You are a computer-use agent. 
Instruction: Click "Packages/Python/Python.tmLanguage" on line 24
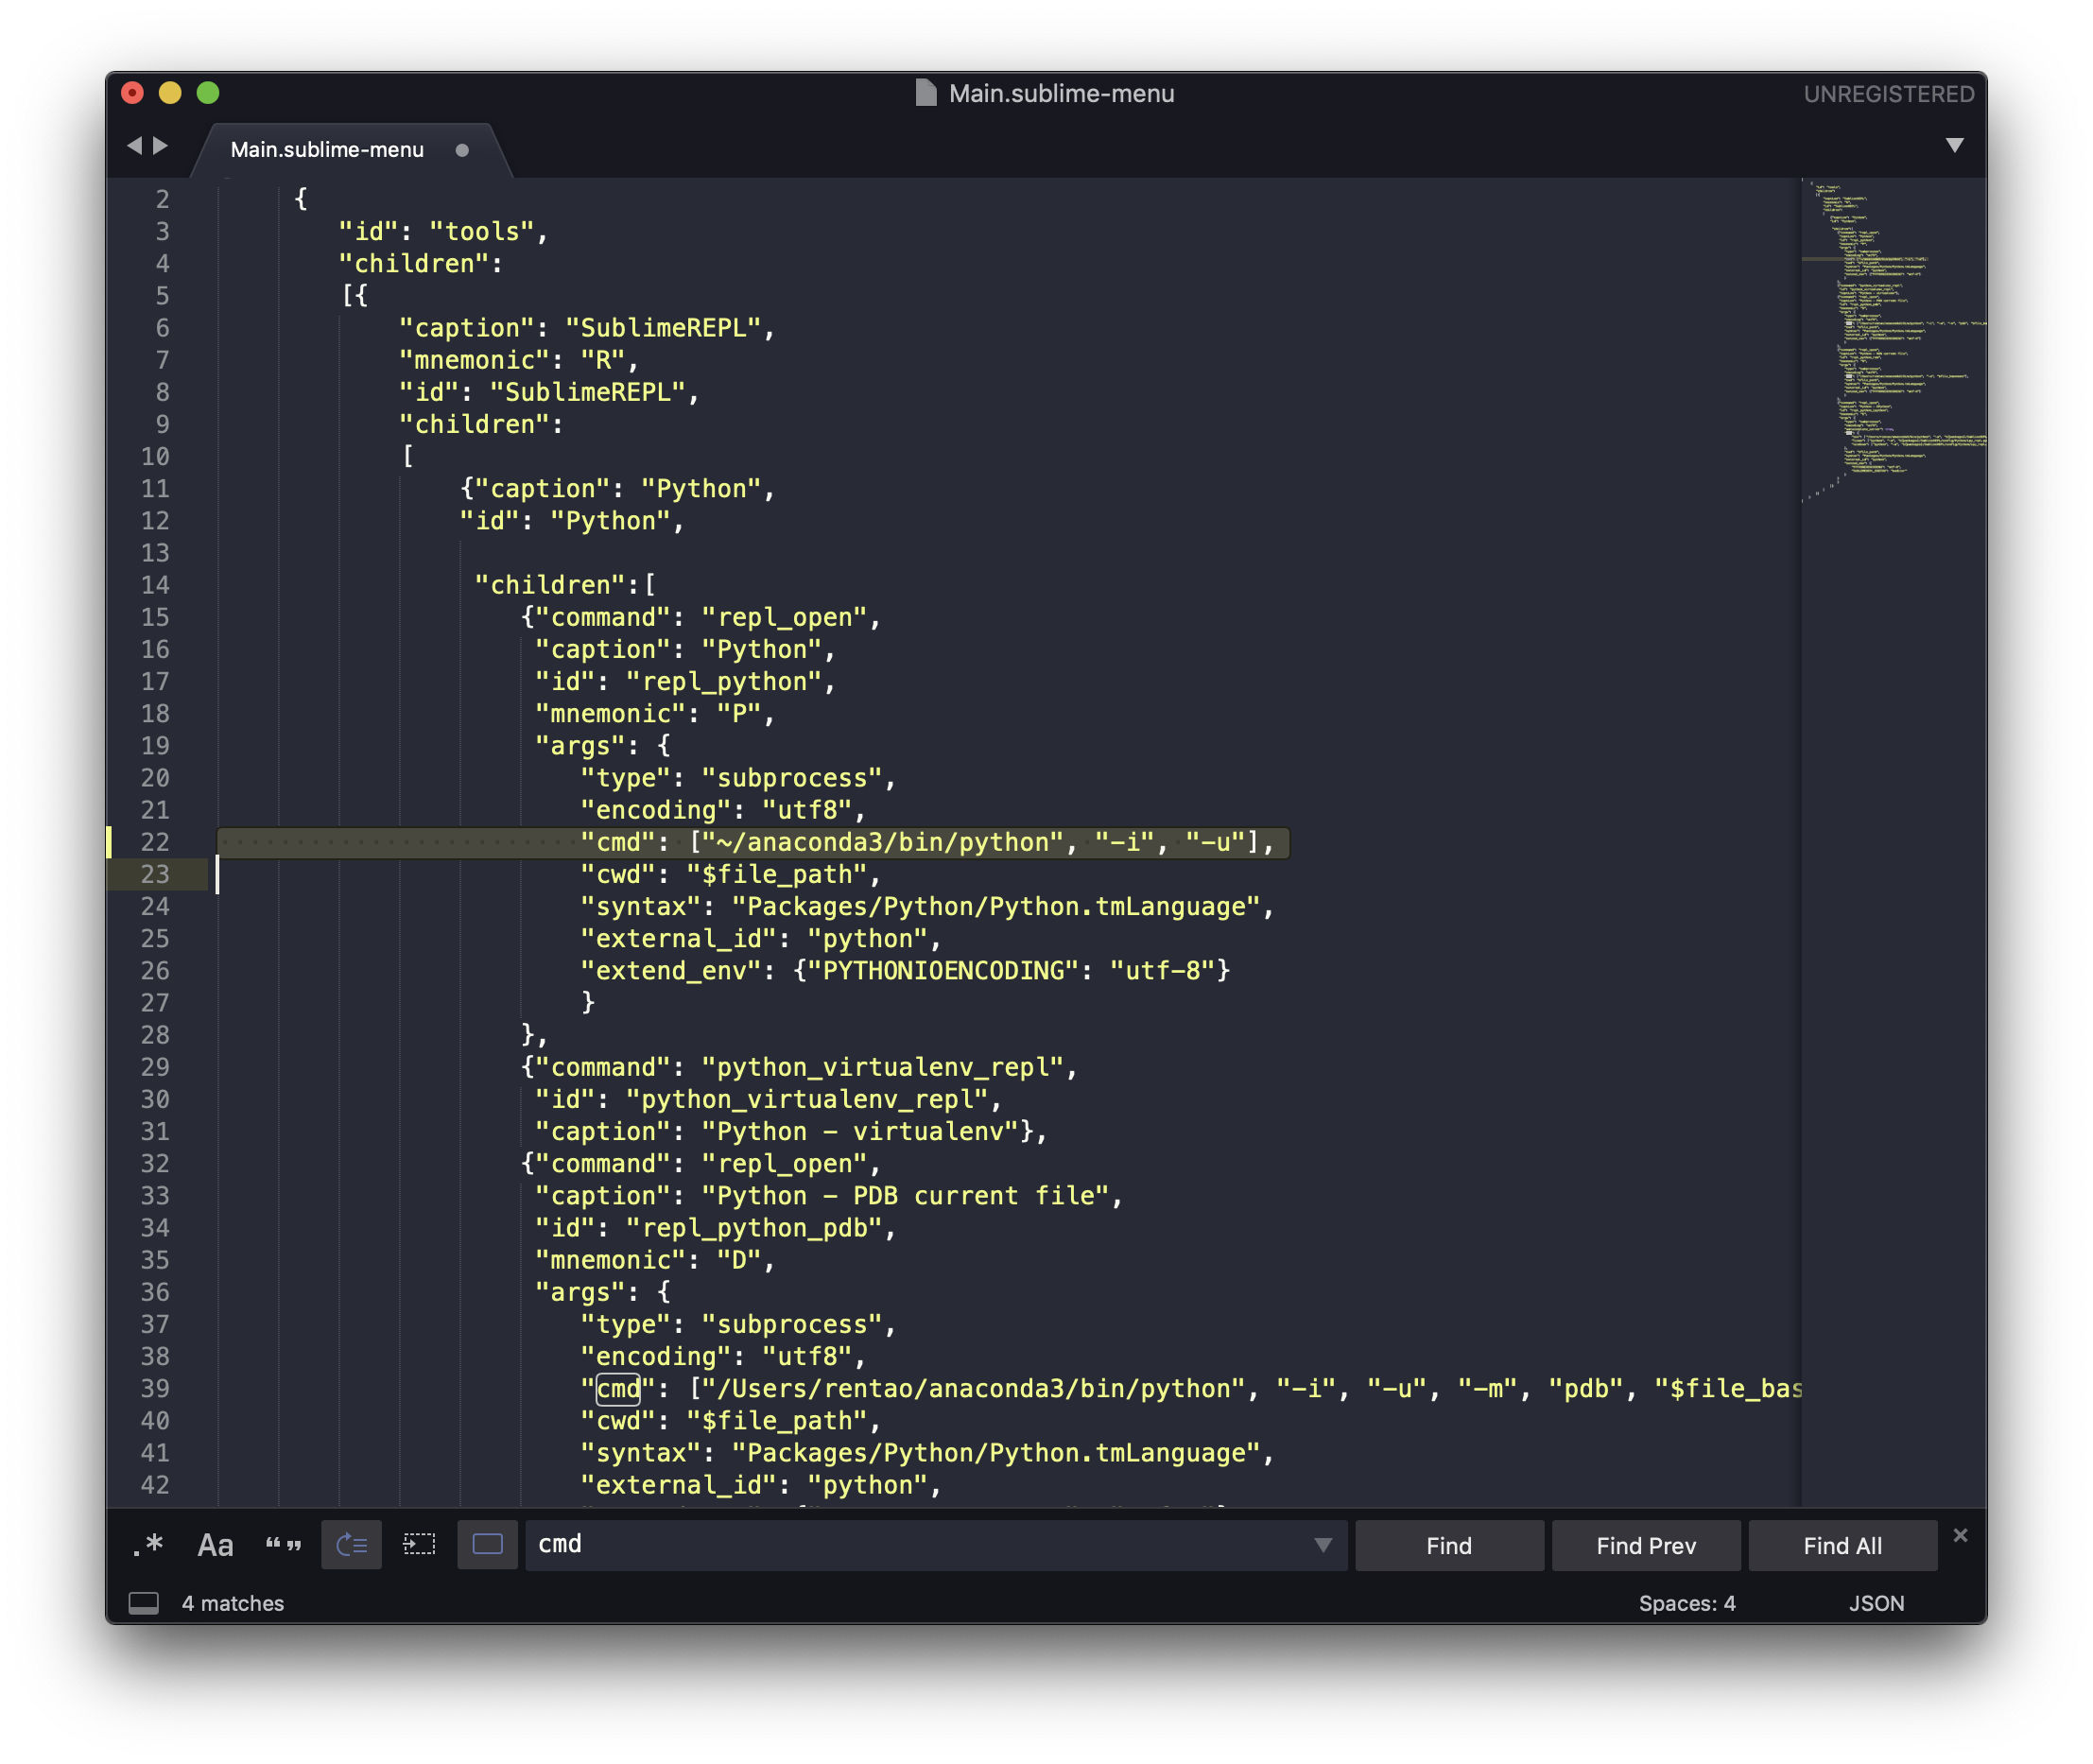[x=996, y=906]
